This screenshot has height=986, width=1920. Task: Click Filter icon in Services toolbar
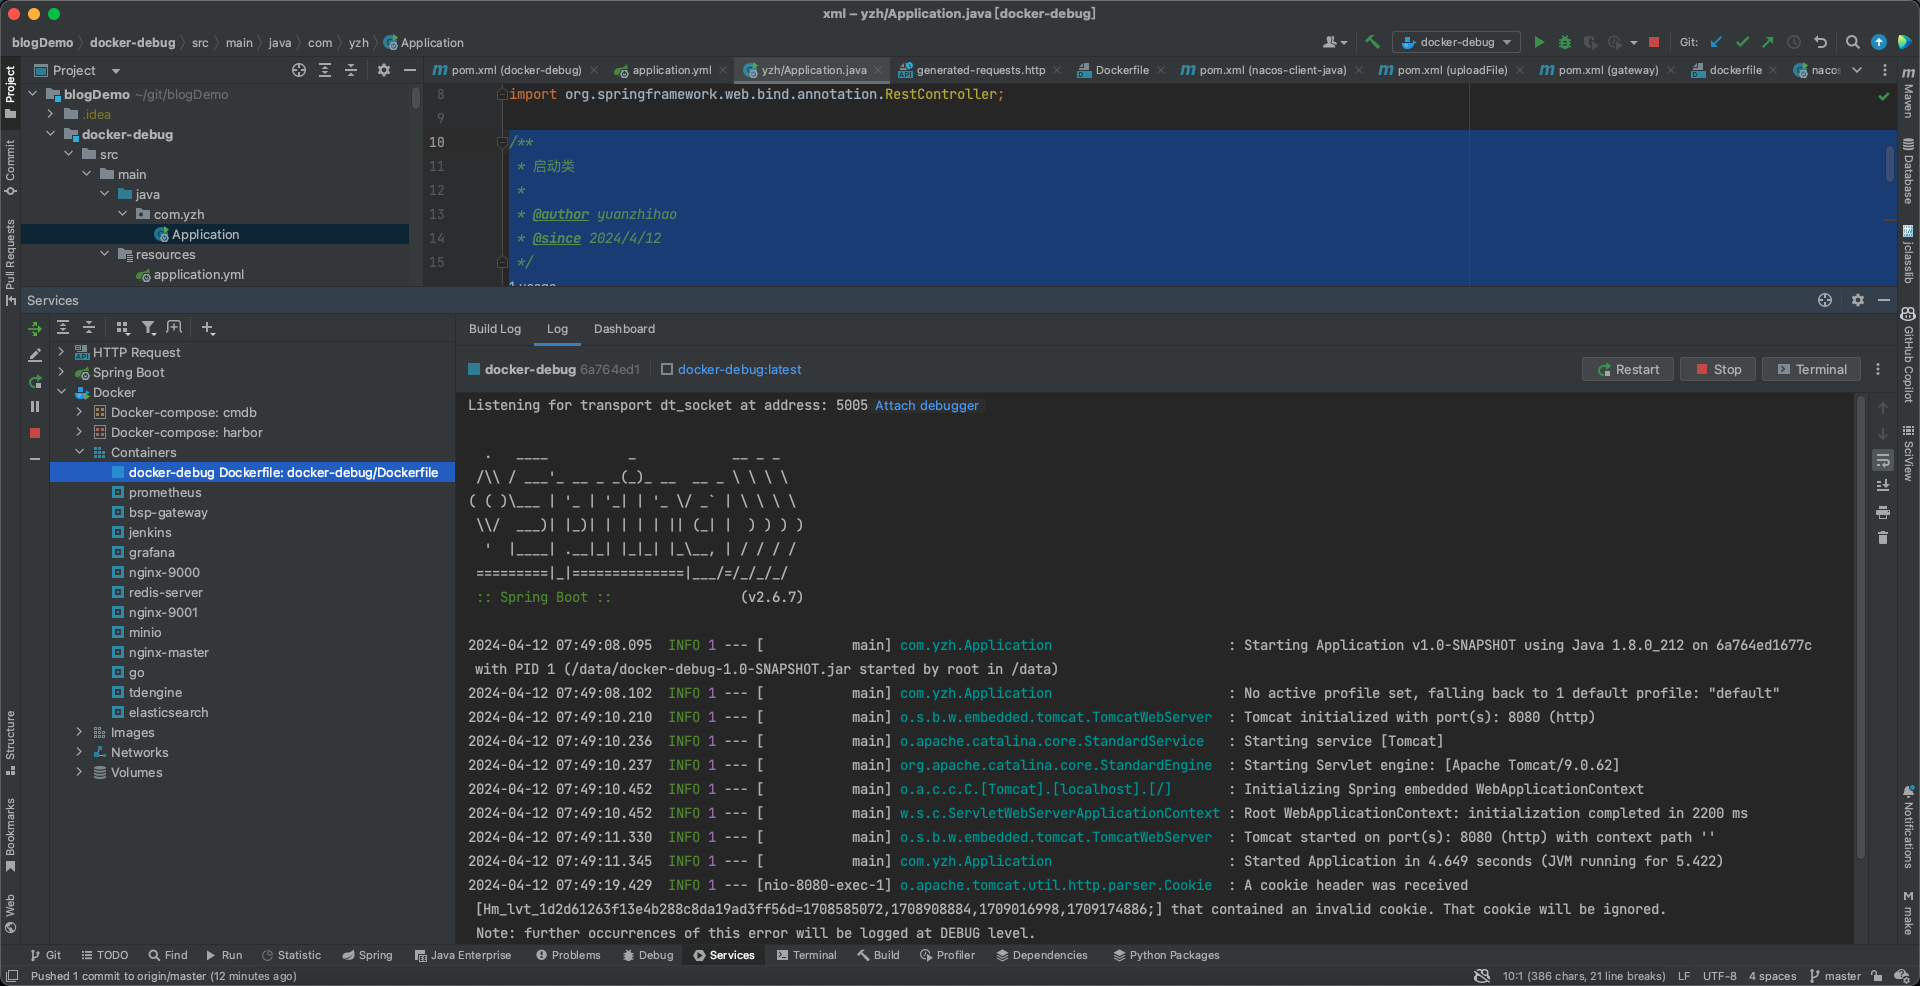pos(148,328)
